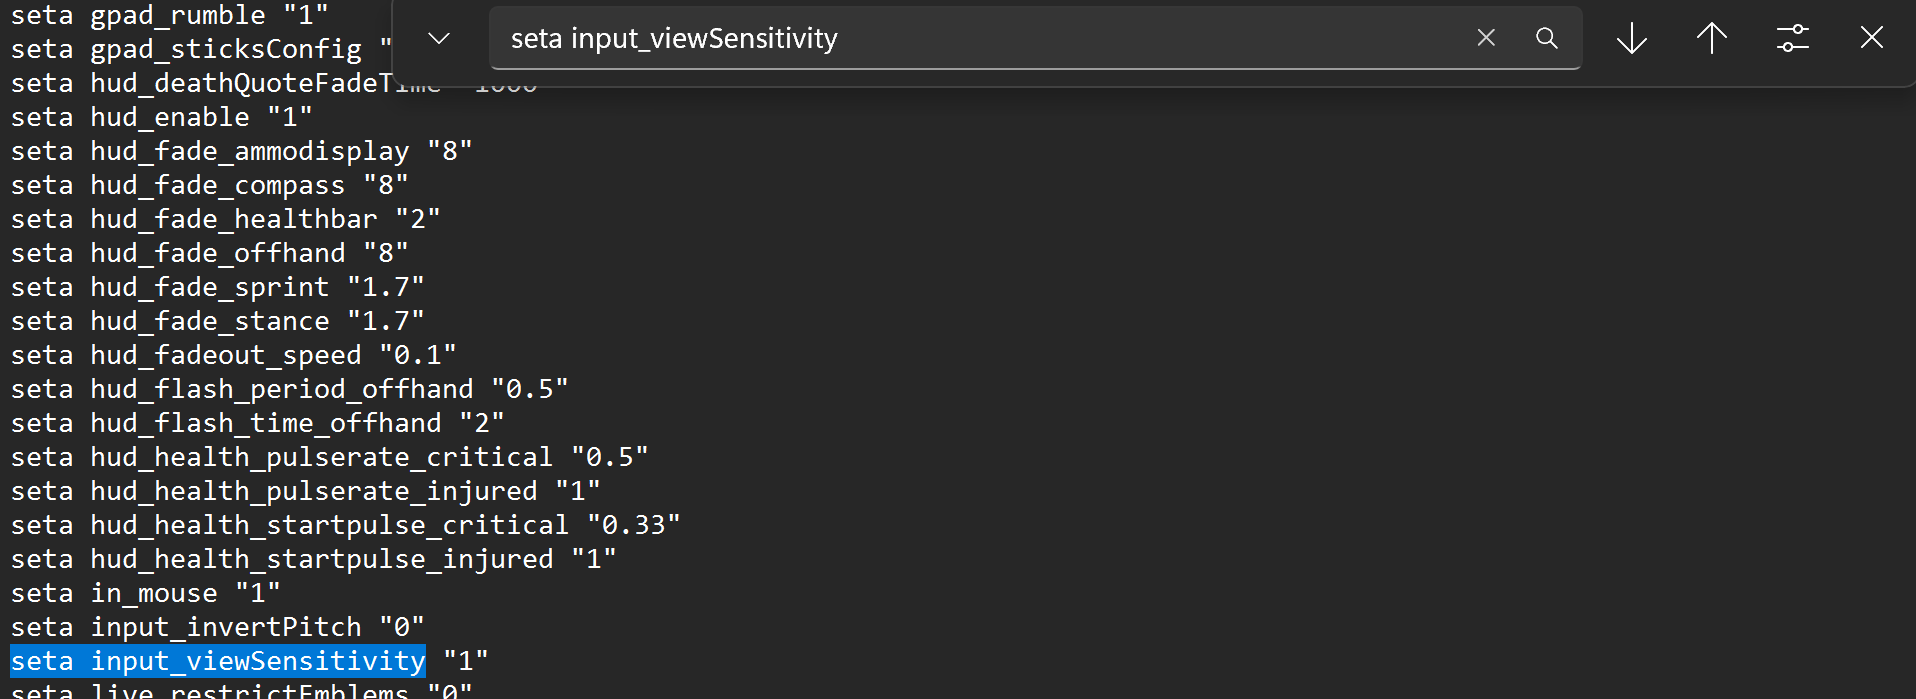The height and width of the screenshot is (699, 1916).
Task: Click the magnifier search icon
Action: click(x=1546, y=38)
